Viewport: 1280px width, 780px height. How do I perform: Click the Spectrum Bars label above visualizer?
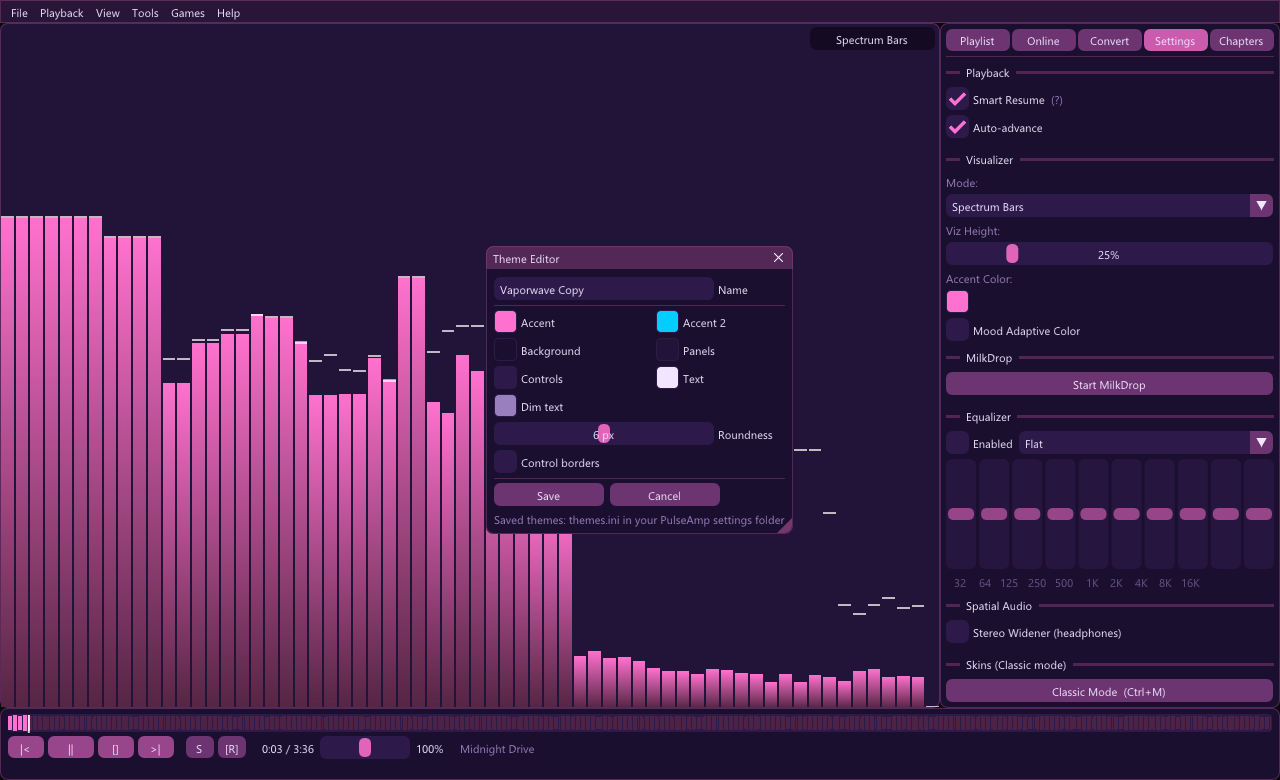[872, 40]
